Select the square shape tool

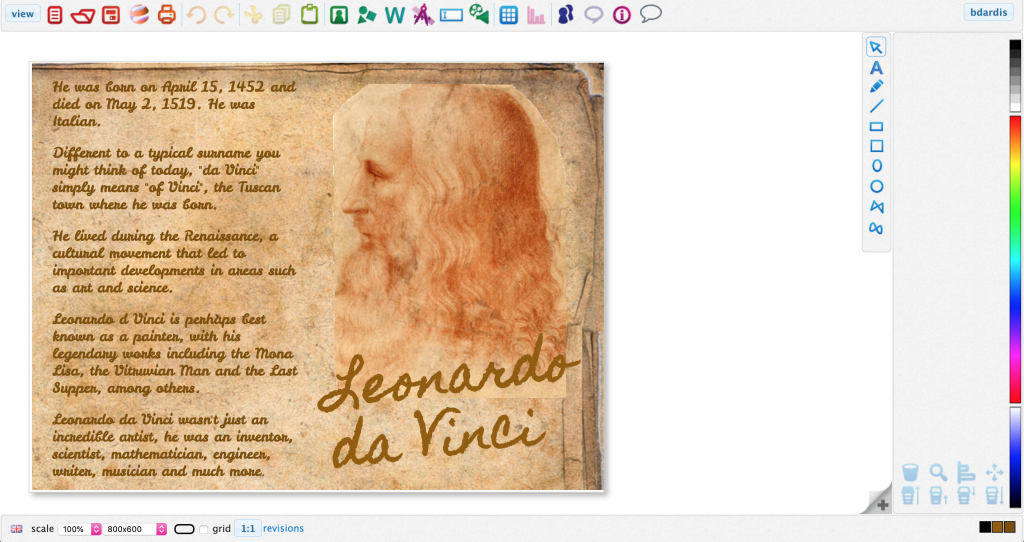(876, 146)
